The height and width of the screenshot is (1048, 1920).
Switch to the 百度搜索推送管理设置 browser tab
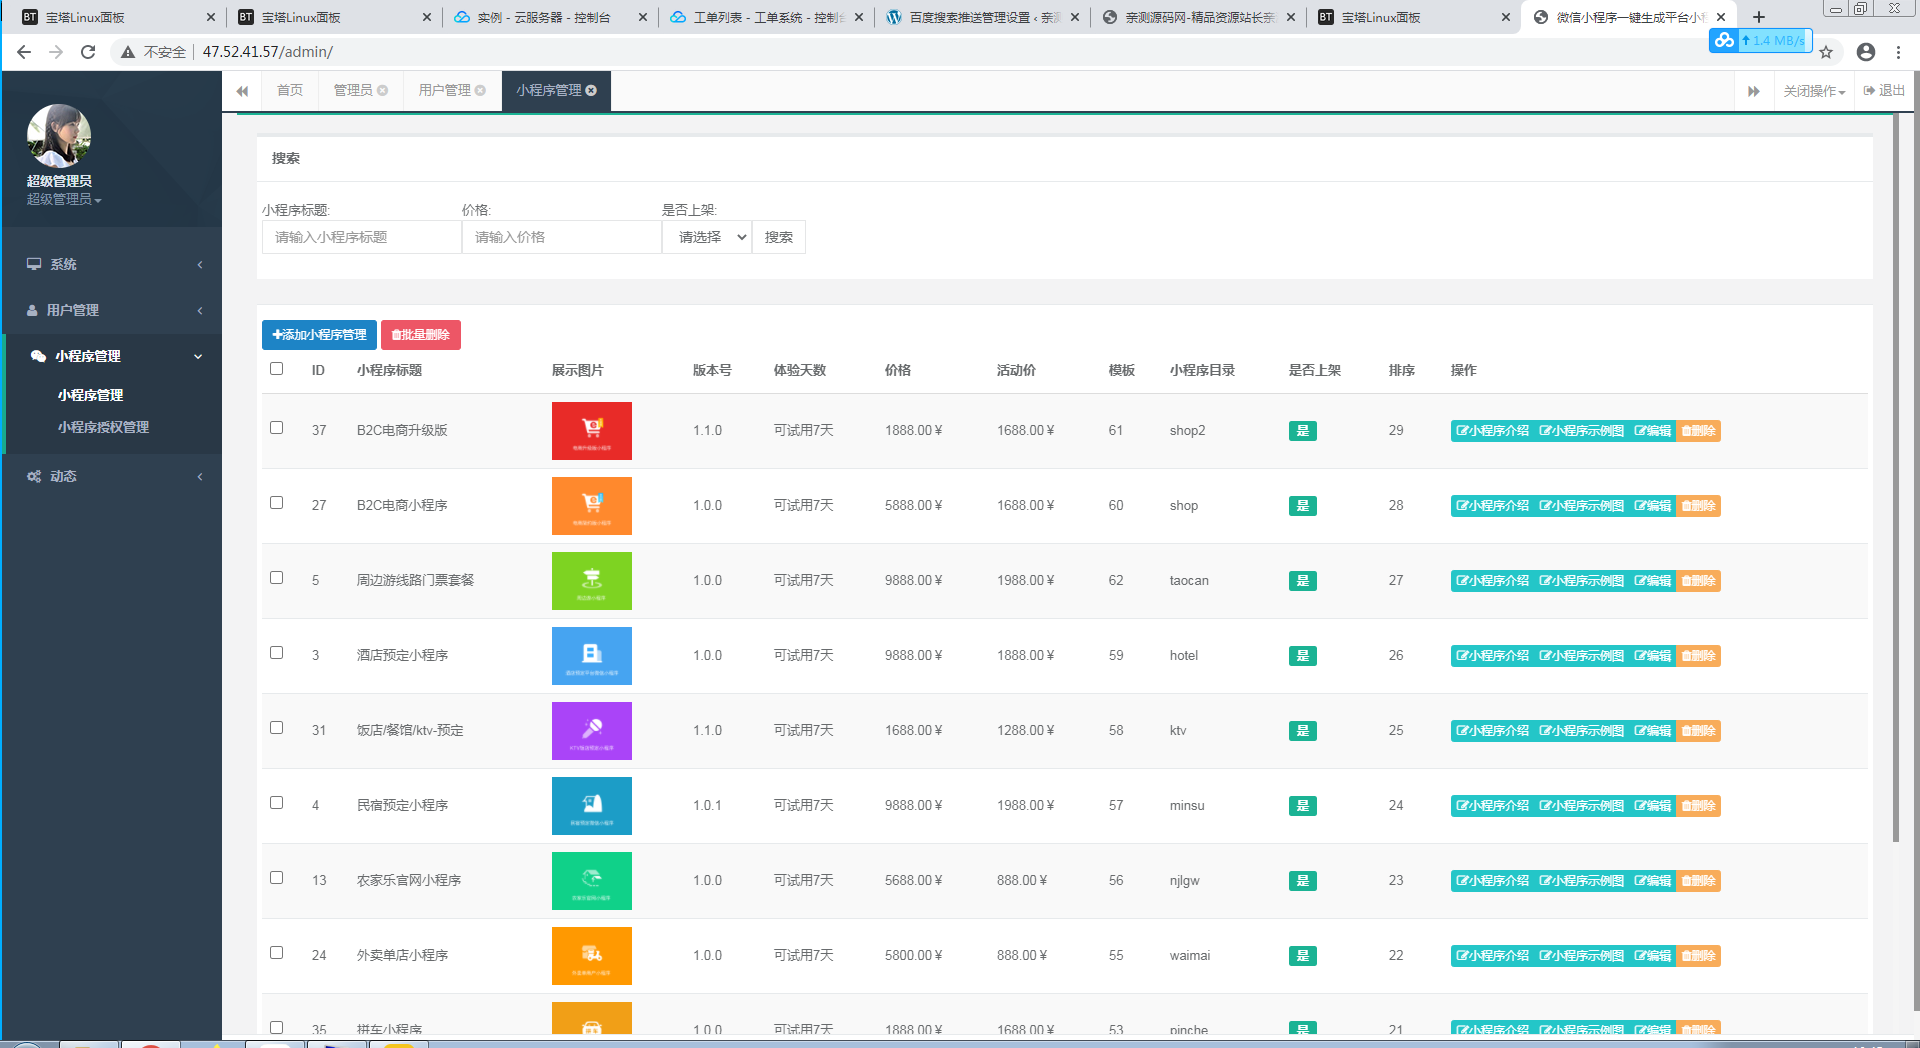[982, 17]
